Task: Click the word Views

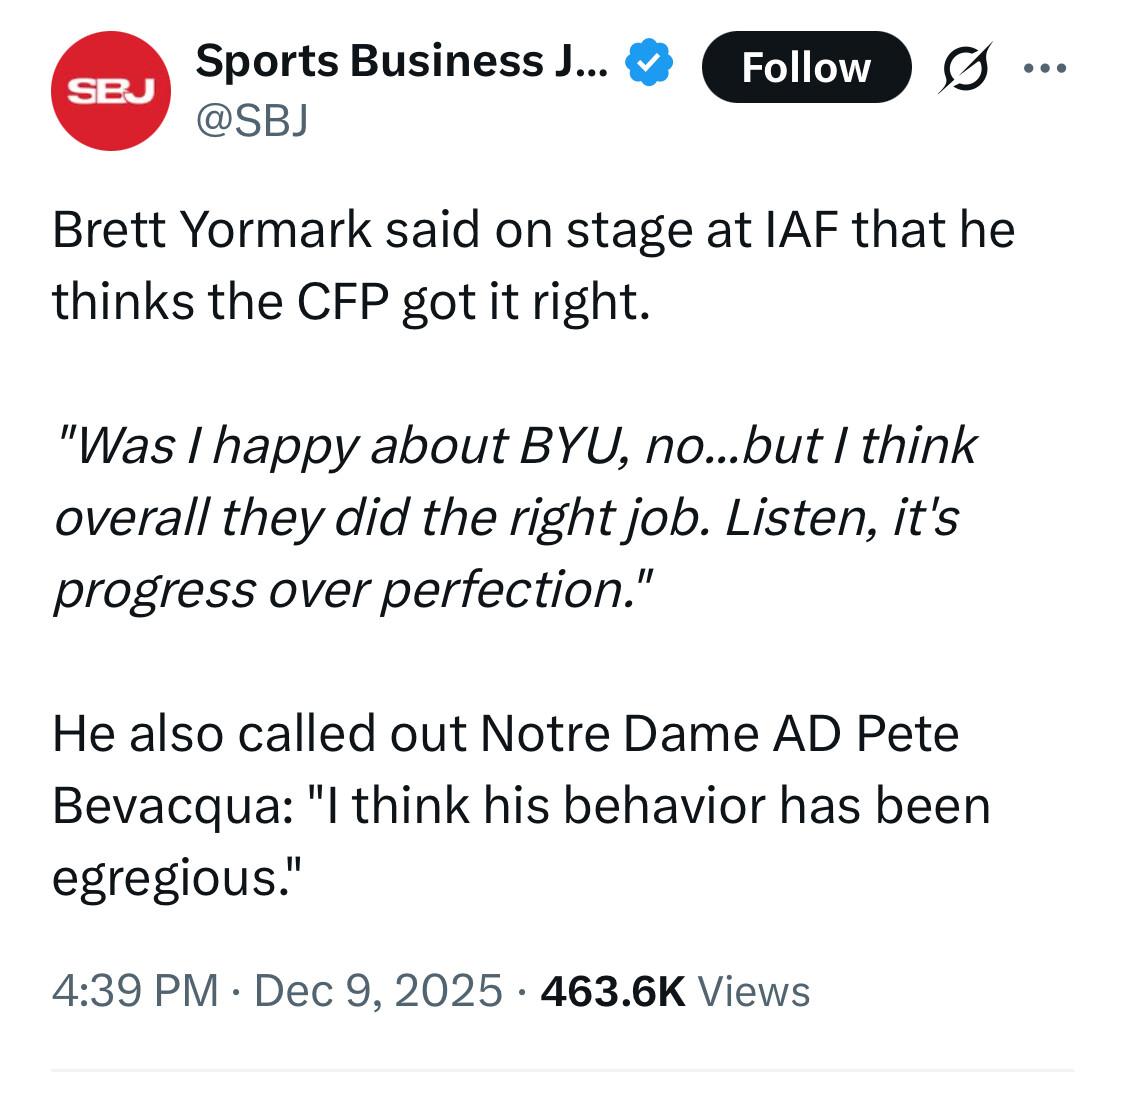Action: pyautogui.click(x=754, y=991)
